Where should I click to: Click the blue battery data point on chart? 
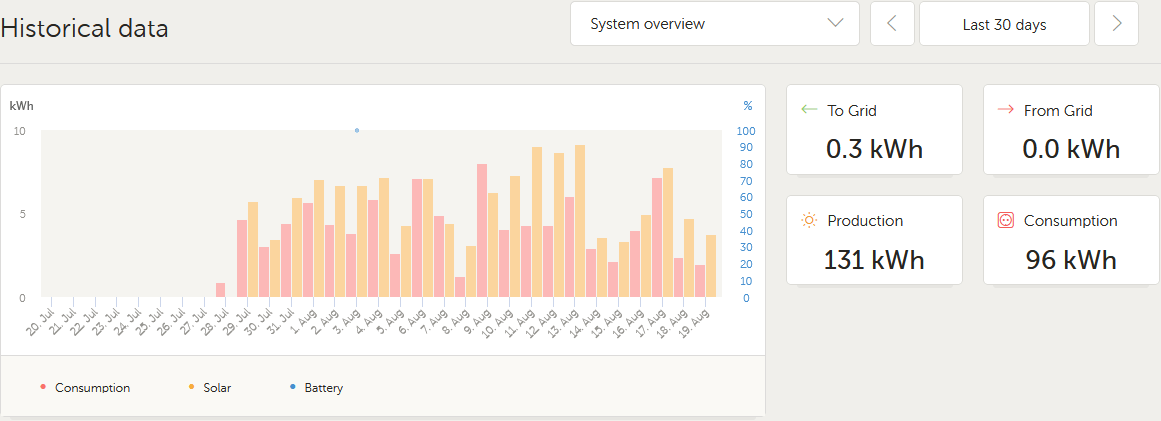pos(357,130)
